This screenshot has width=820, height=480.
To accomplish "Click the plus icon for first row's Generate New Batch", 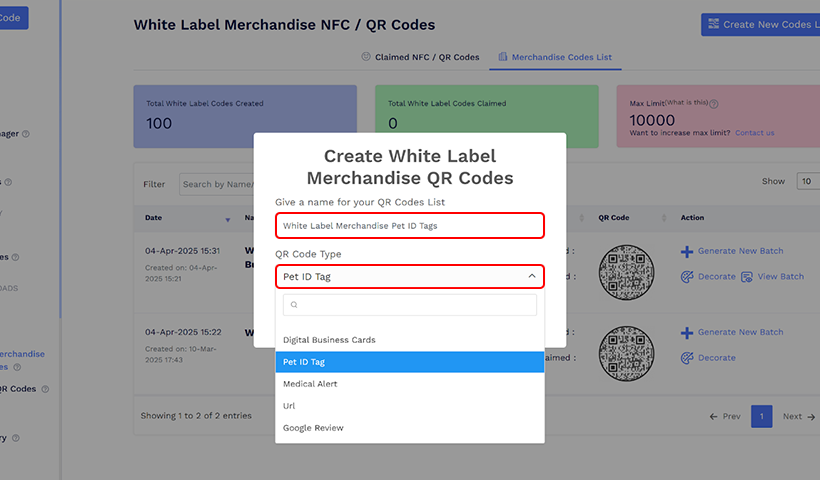I will (x=687, y=251).
